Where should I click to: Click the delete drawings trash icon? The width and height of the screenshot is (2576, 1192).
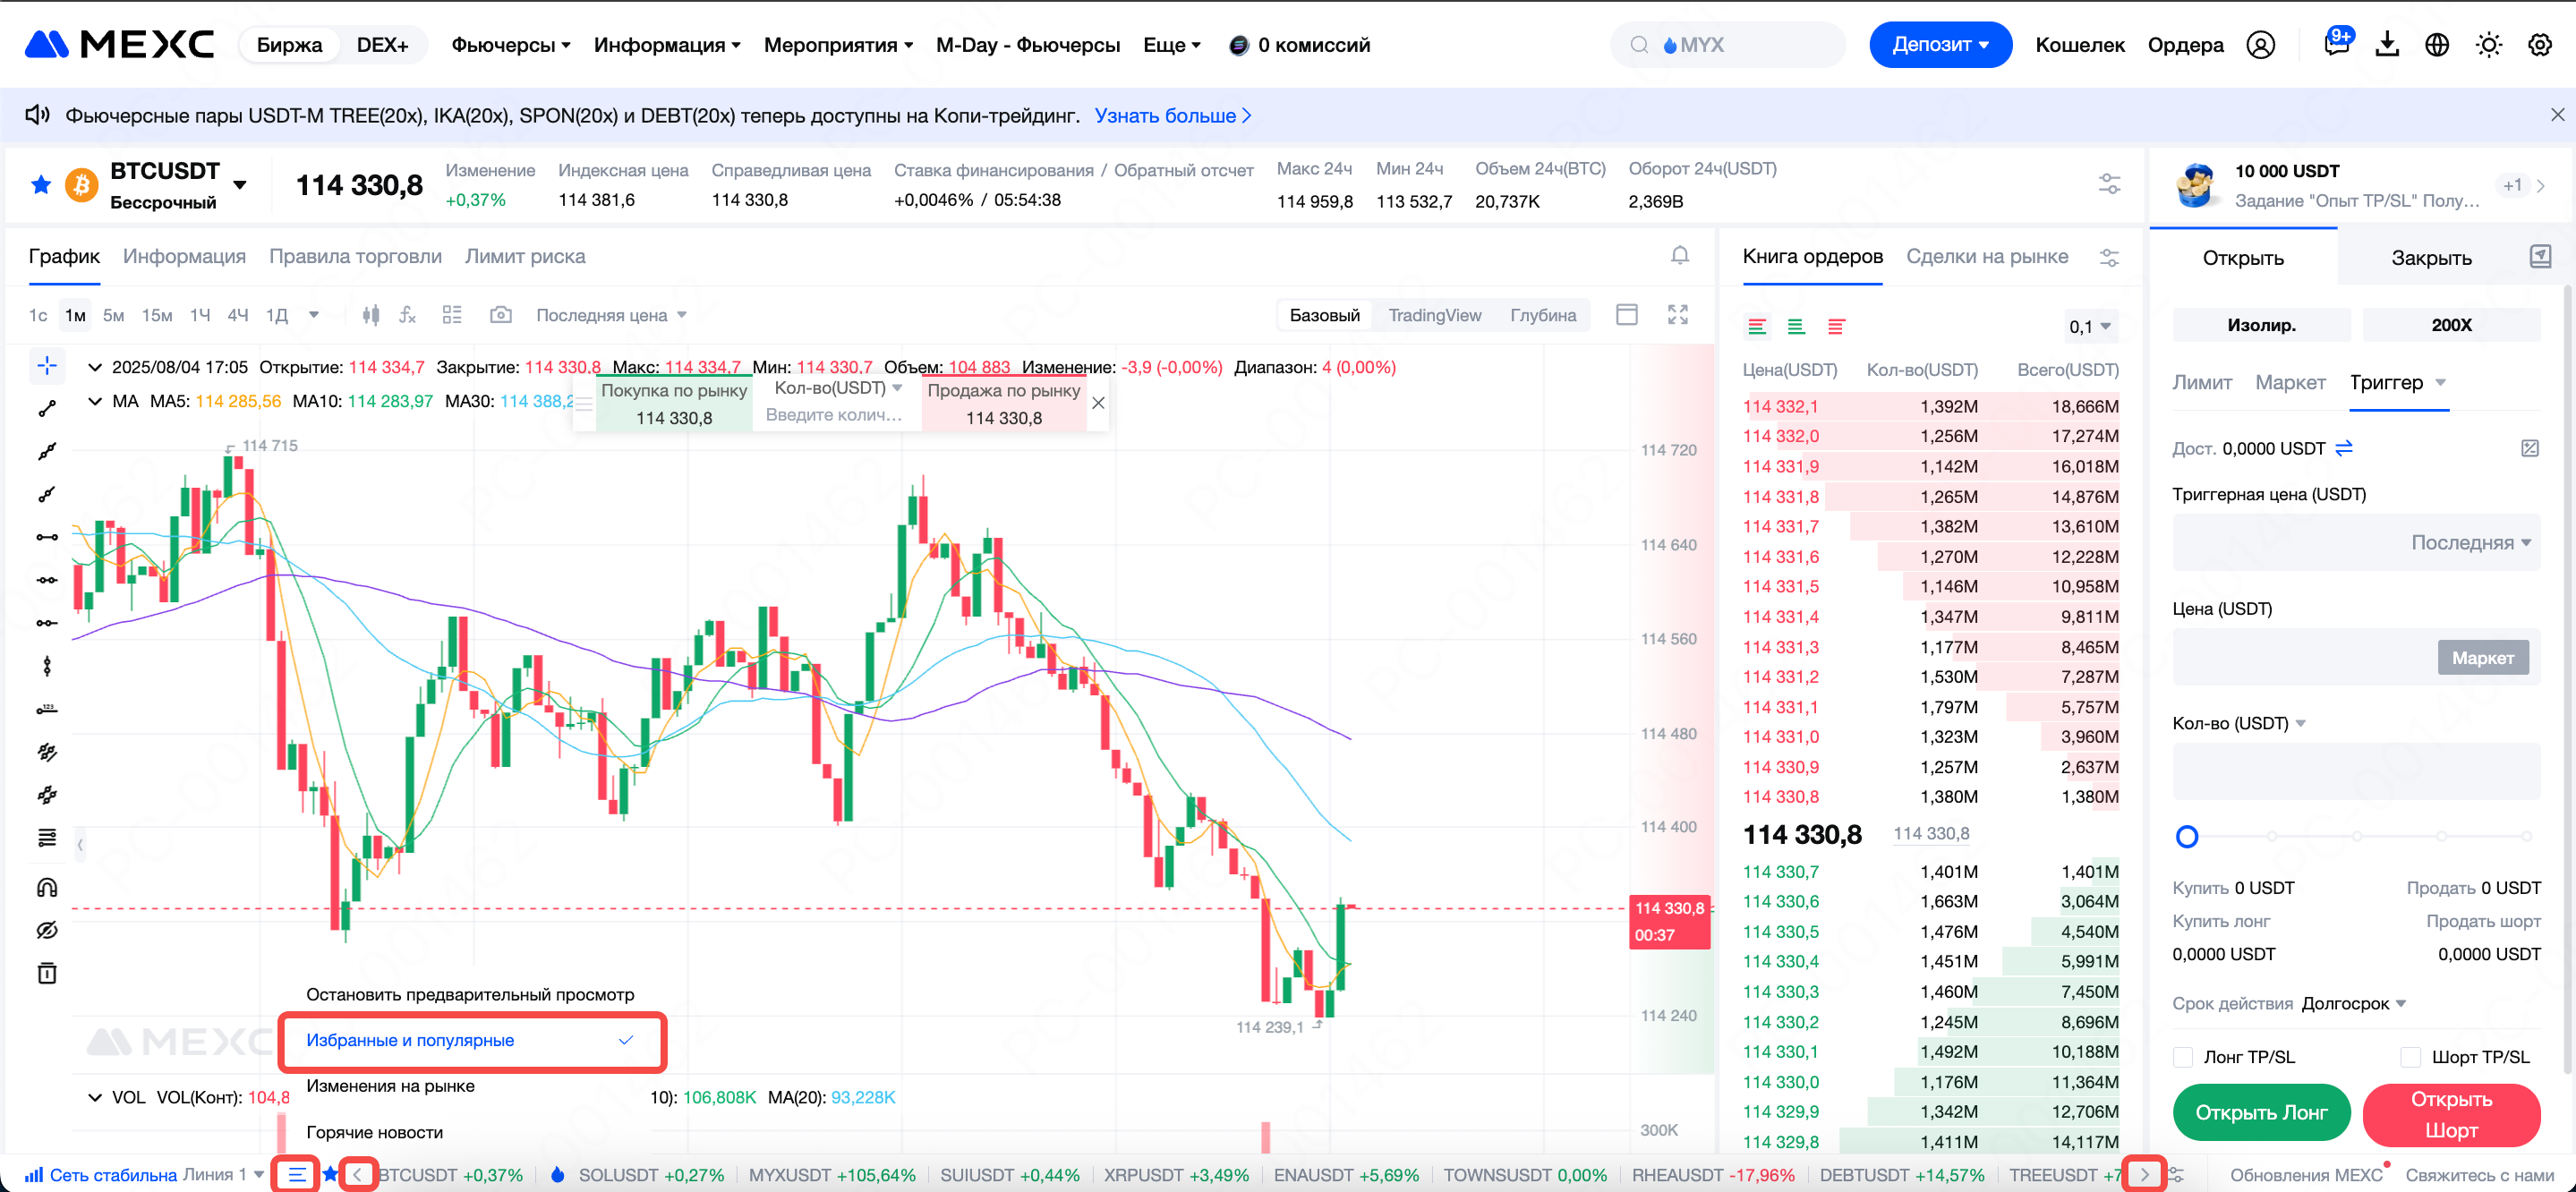(47, 973)
